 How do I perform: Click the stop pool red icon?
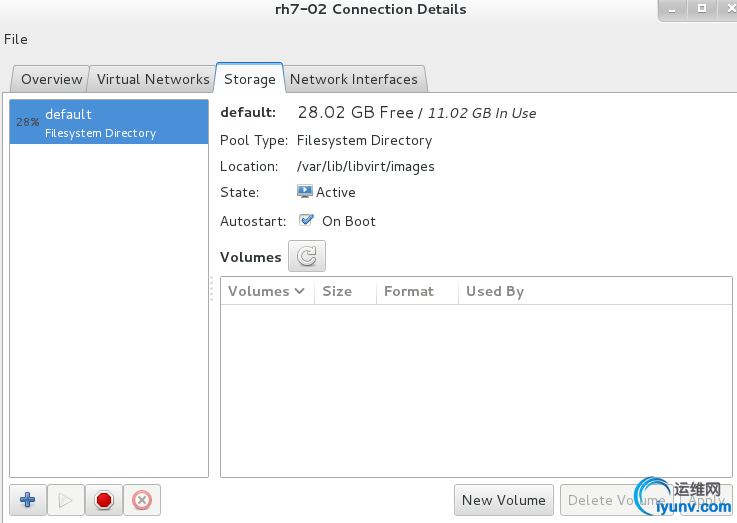(103, 500)
